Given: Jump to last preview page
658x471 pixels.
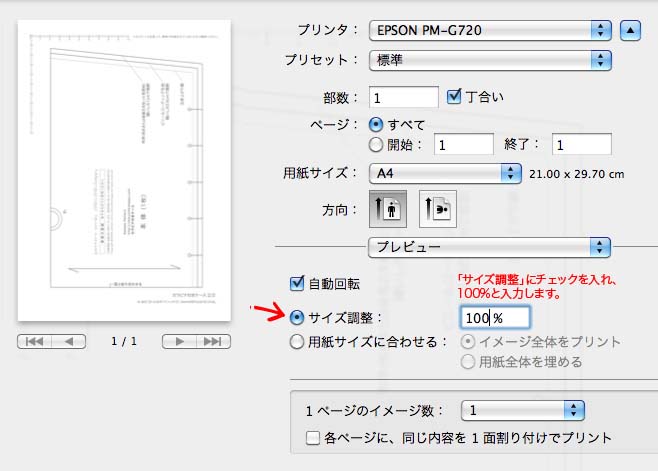Looking at the screenshot, I should click(x=211, y=341).
